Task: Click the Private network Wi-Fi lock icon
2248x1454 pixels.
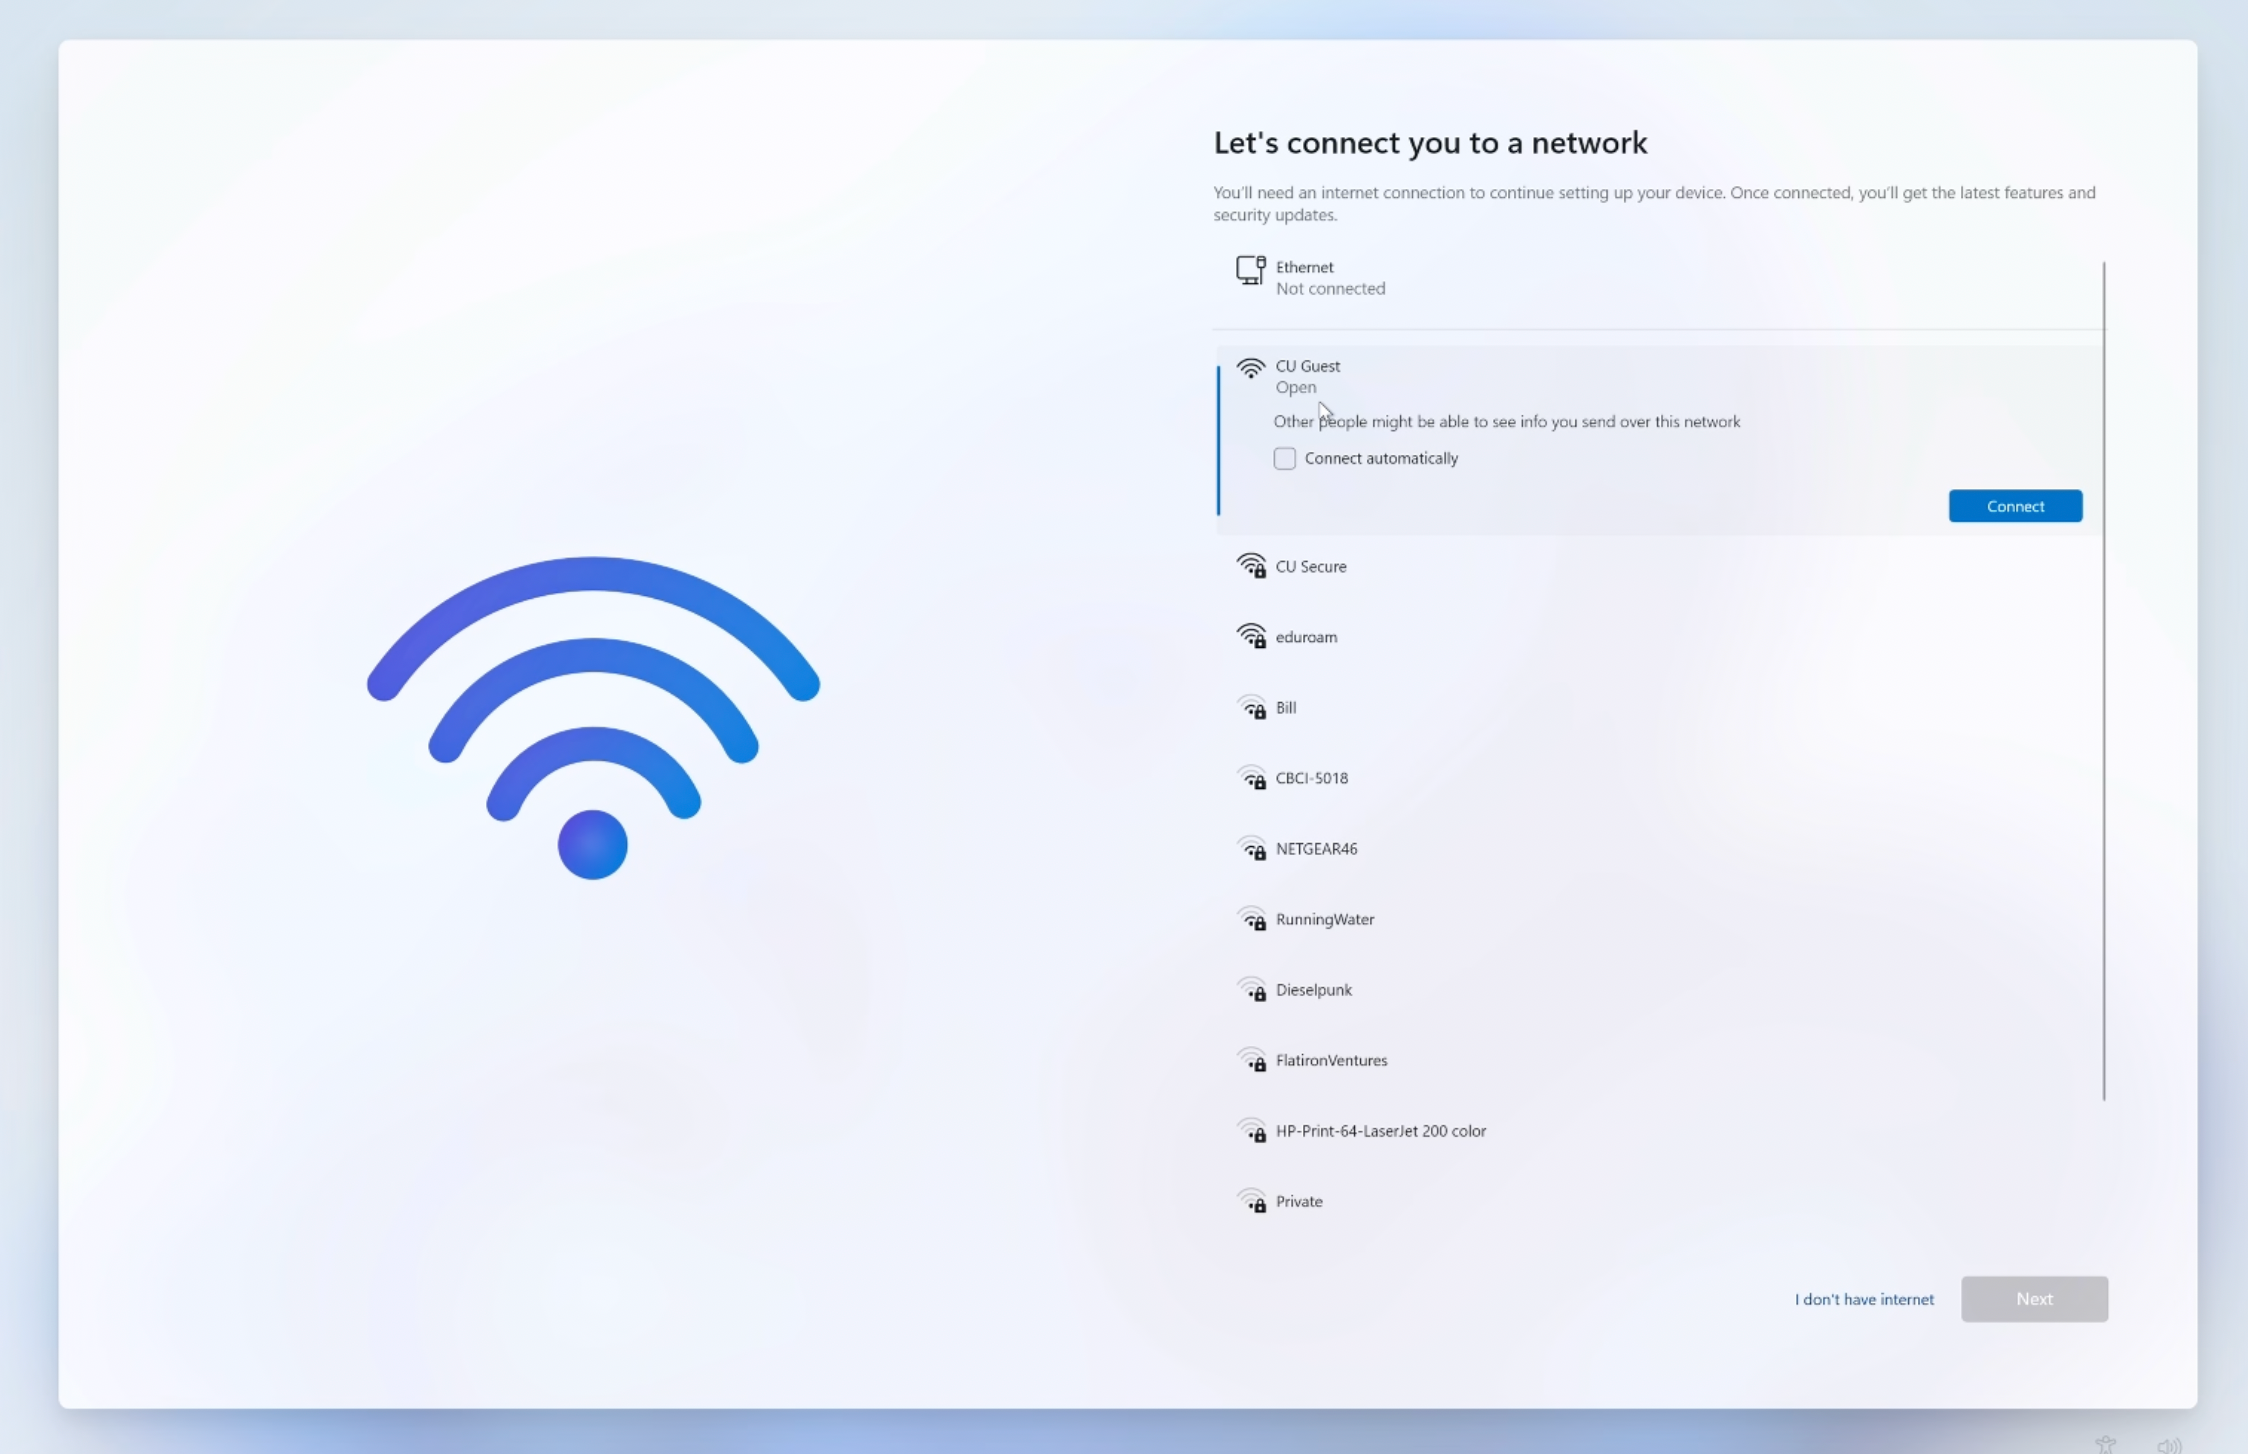Action: pyautogui.click(x=1251, y=1201)
